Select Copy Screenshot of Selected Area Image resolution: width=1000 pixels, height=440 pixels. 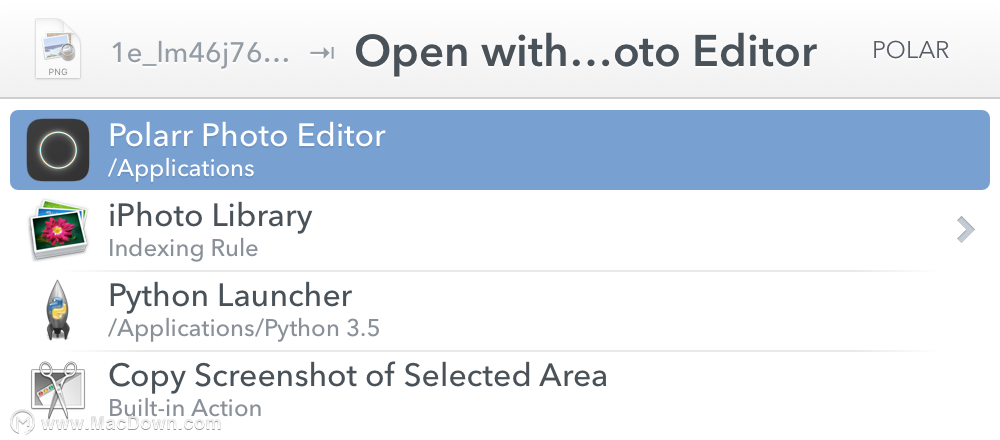tap(500, 390)
